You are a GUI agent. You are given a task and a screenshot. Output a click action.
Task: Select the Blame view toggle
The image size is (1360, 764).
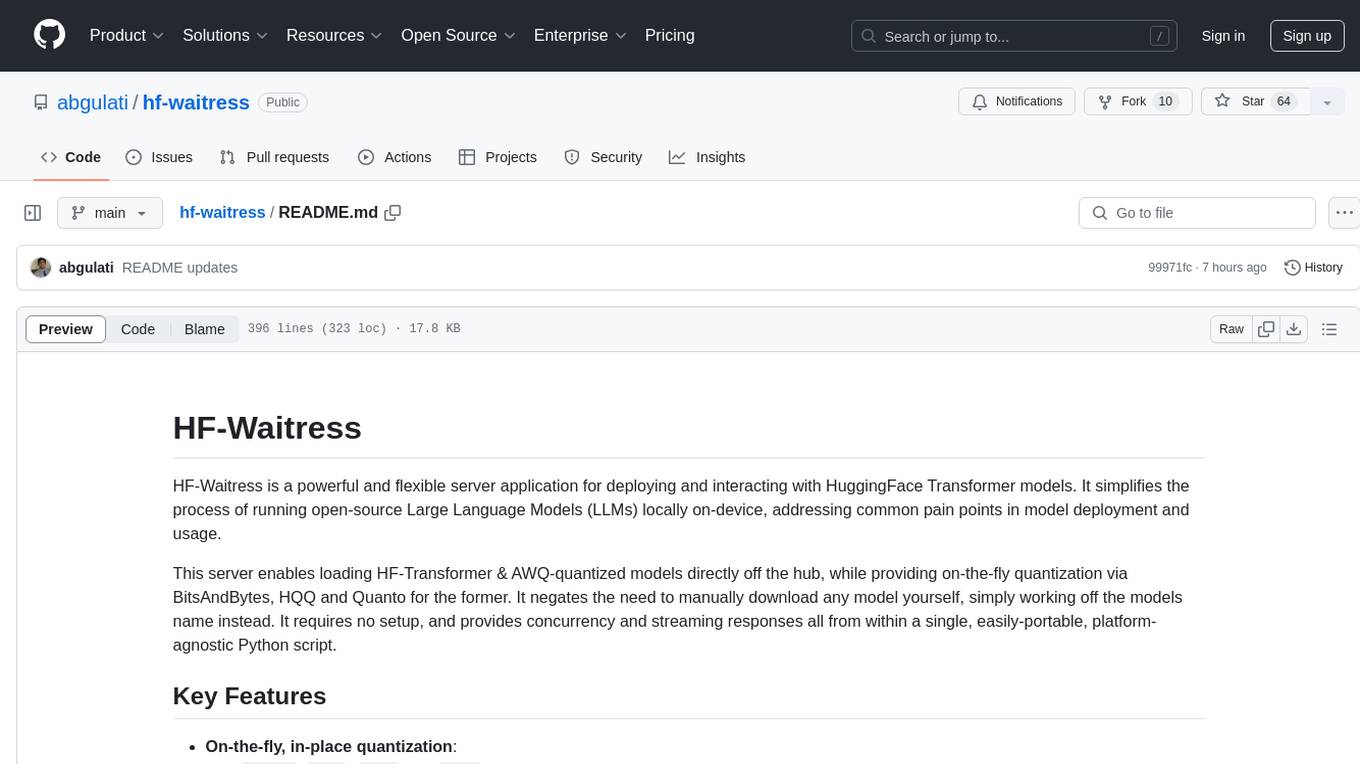205,329
